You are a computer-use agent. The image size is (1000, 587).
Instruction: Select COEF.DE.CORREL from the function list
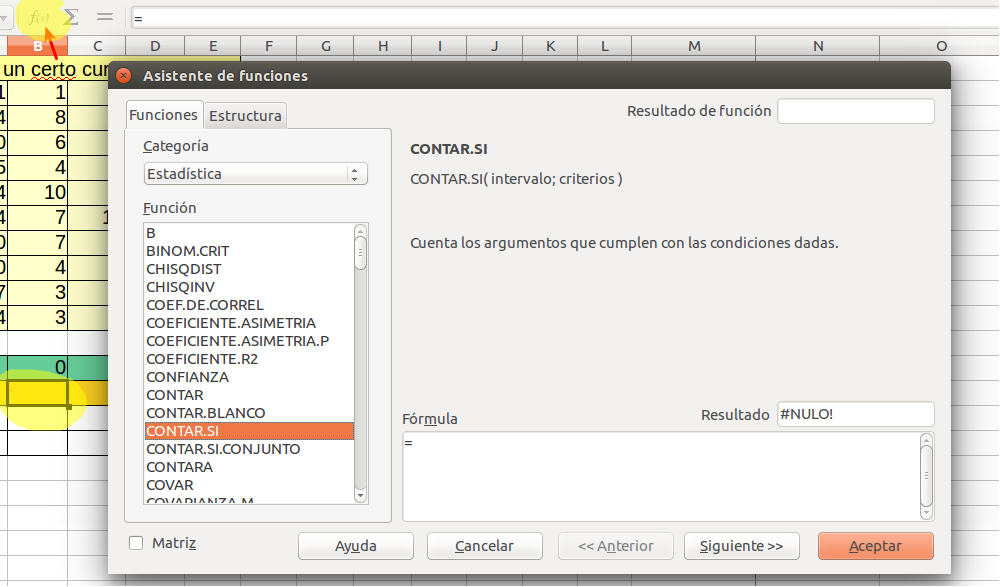205,305
